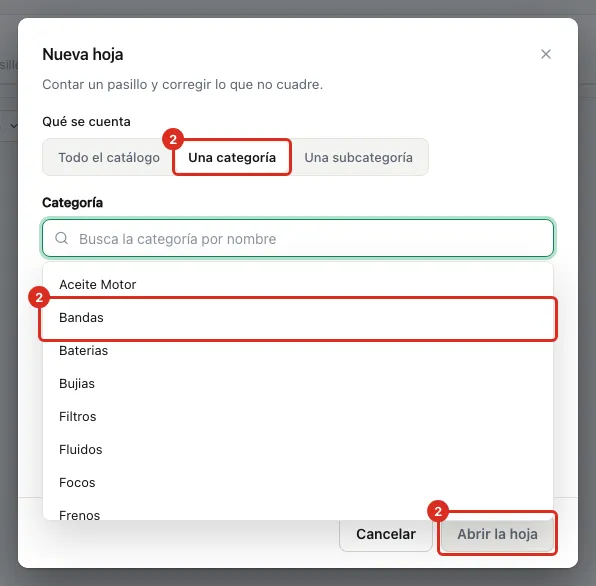The width and height of the screenshot is (596, 586).
Task: Select the Todo el catálogo option
Action: [x=109, y=157]
